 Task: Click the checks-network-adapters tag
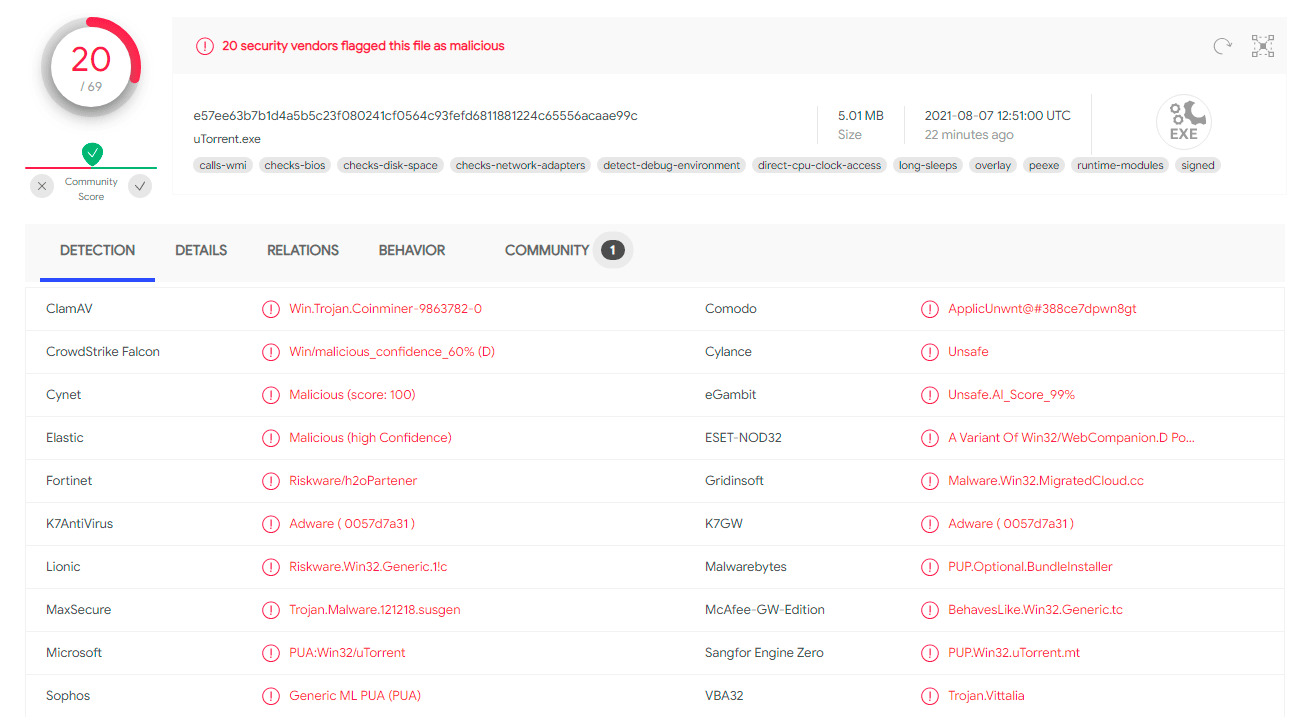(x=521, y=165)
